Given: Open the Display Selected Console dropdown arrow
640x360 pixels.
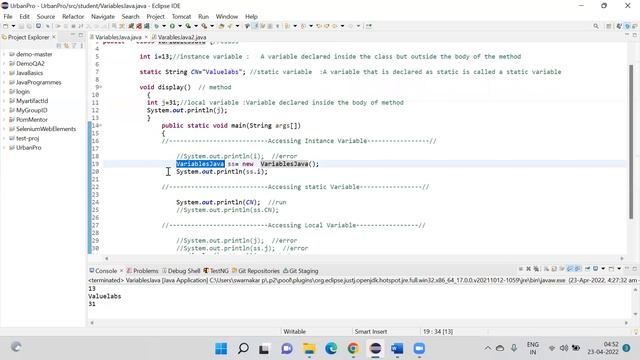Looking at the screenshot, I should tap(603, 269).
